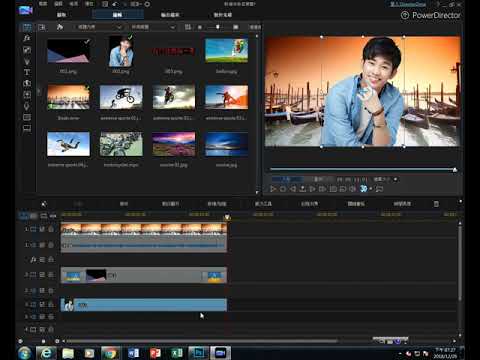
Task: Click the save project icon in title bar
Action: [105, 4]
